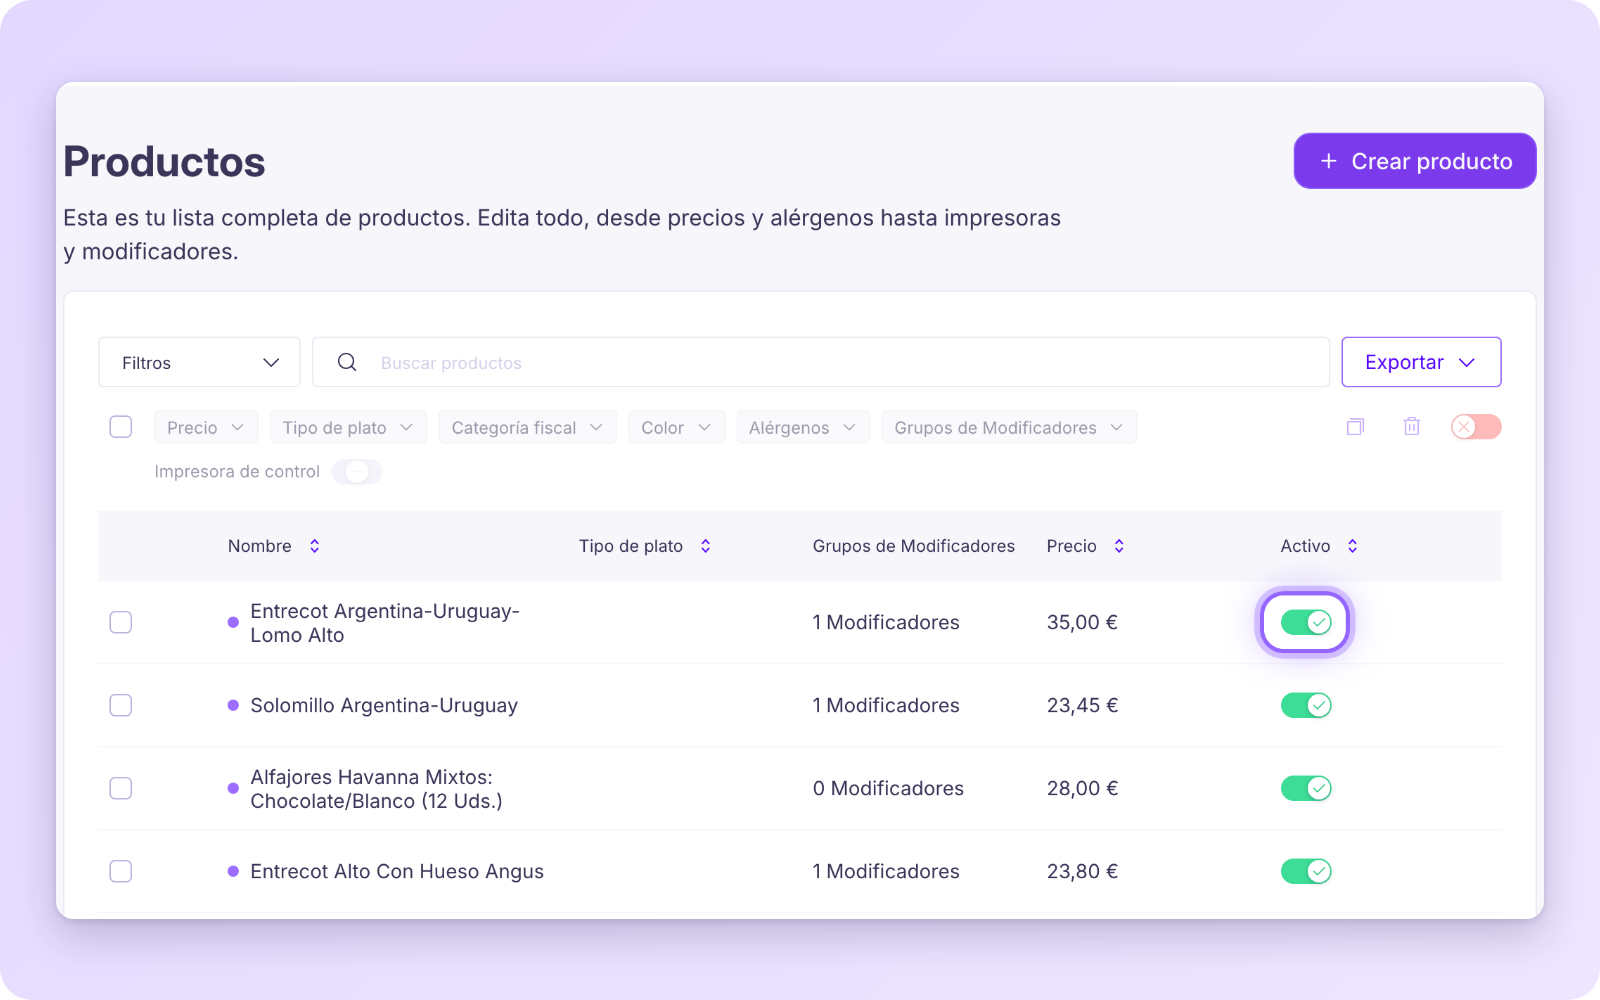
Task: Click purple dot beside Solomillo Argentina-Uruguay
Action: [233, 705]
